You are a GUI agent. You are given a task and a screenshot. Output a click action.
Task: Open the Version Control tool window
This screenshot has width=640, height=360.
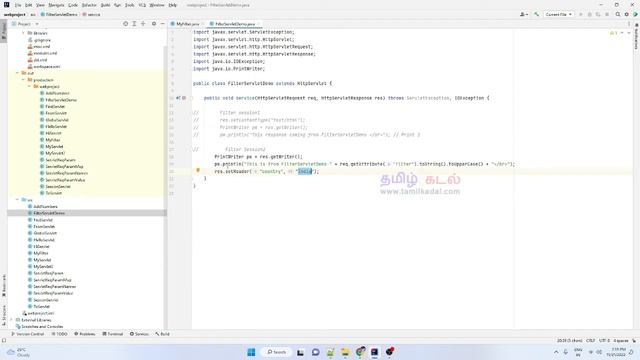[x=28, y=334]
